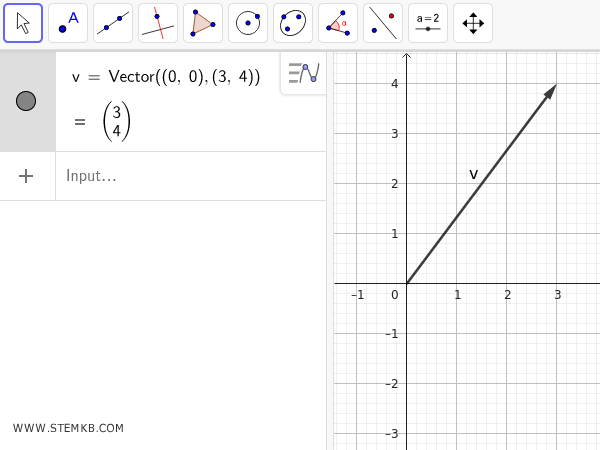Toggle visibility circle of vector v
Viewport: 600px width, 450px height.
tap(26, 101)
